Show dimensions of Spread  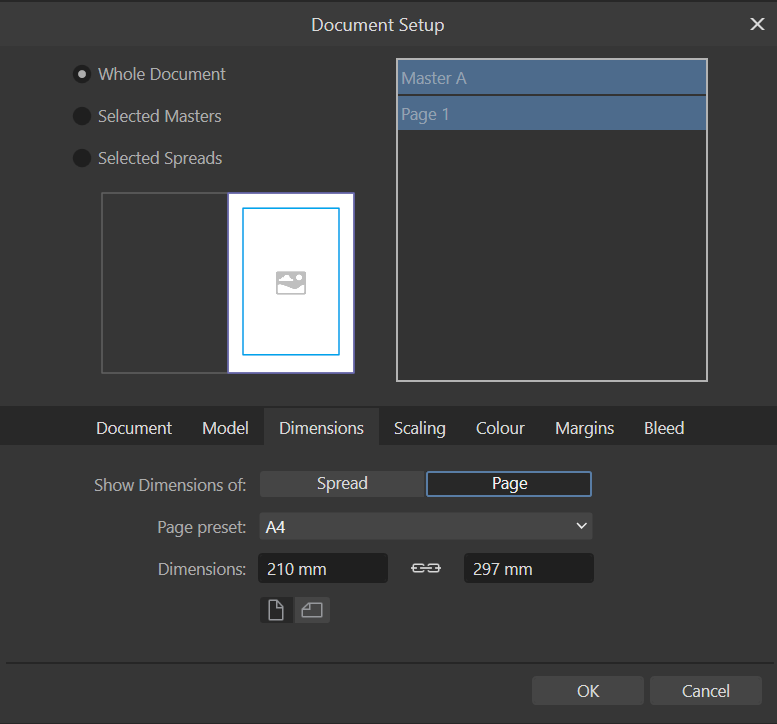point(342,484)
